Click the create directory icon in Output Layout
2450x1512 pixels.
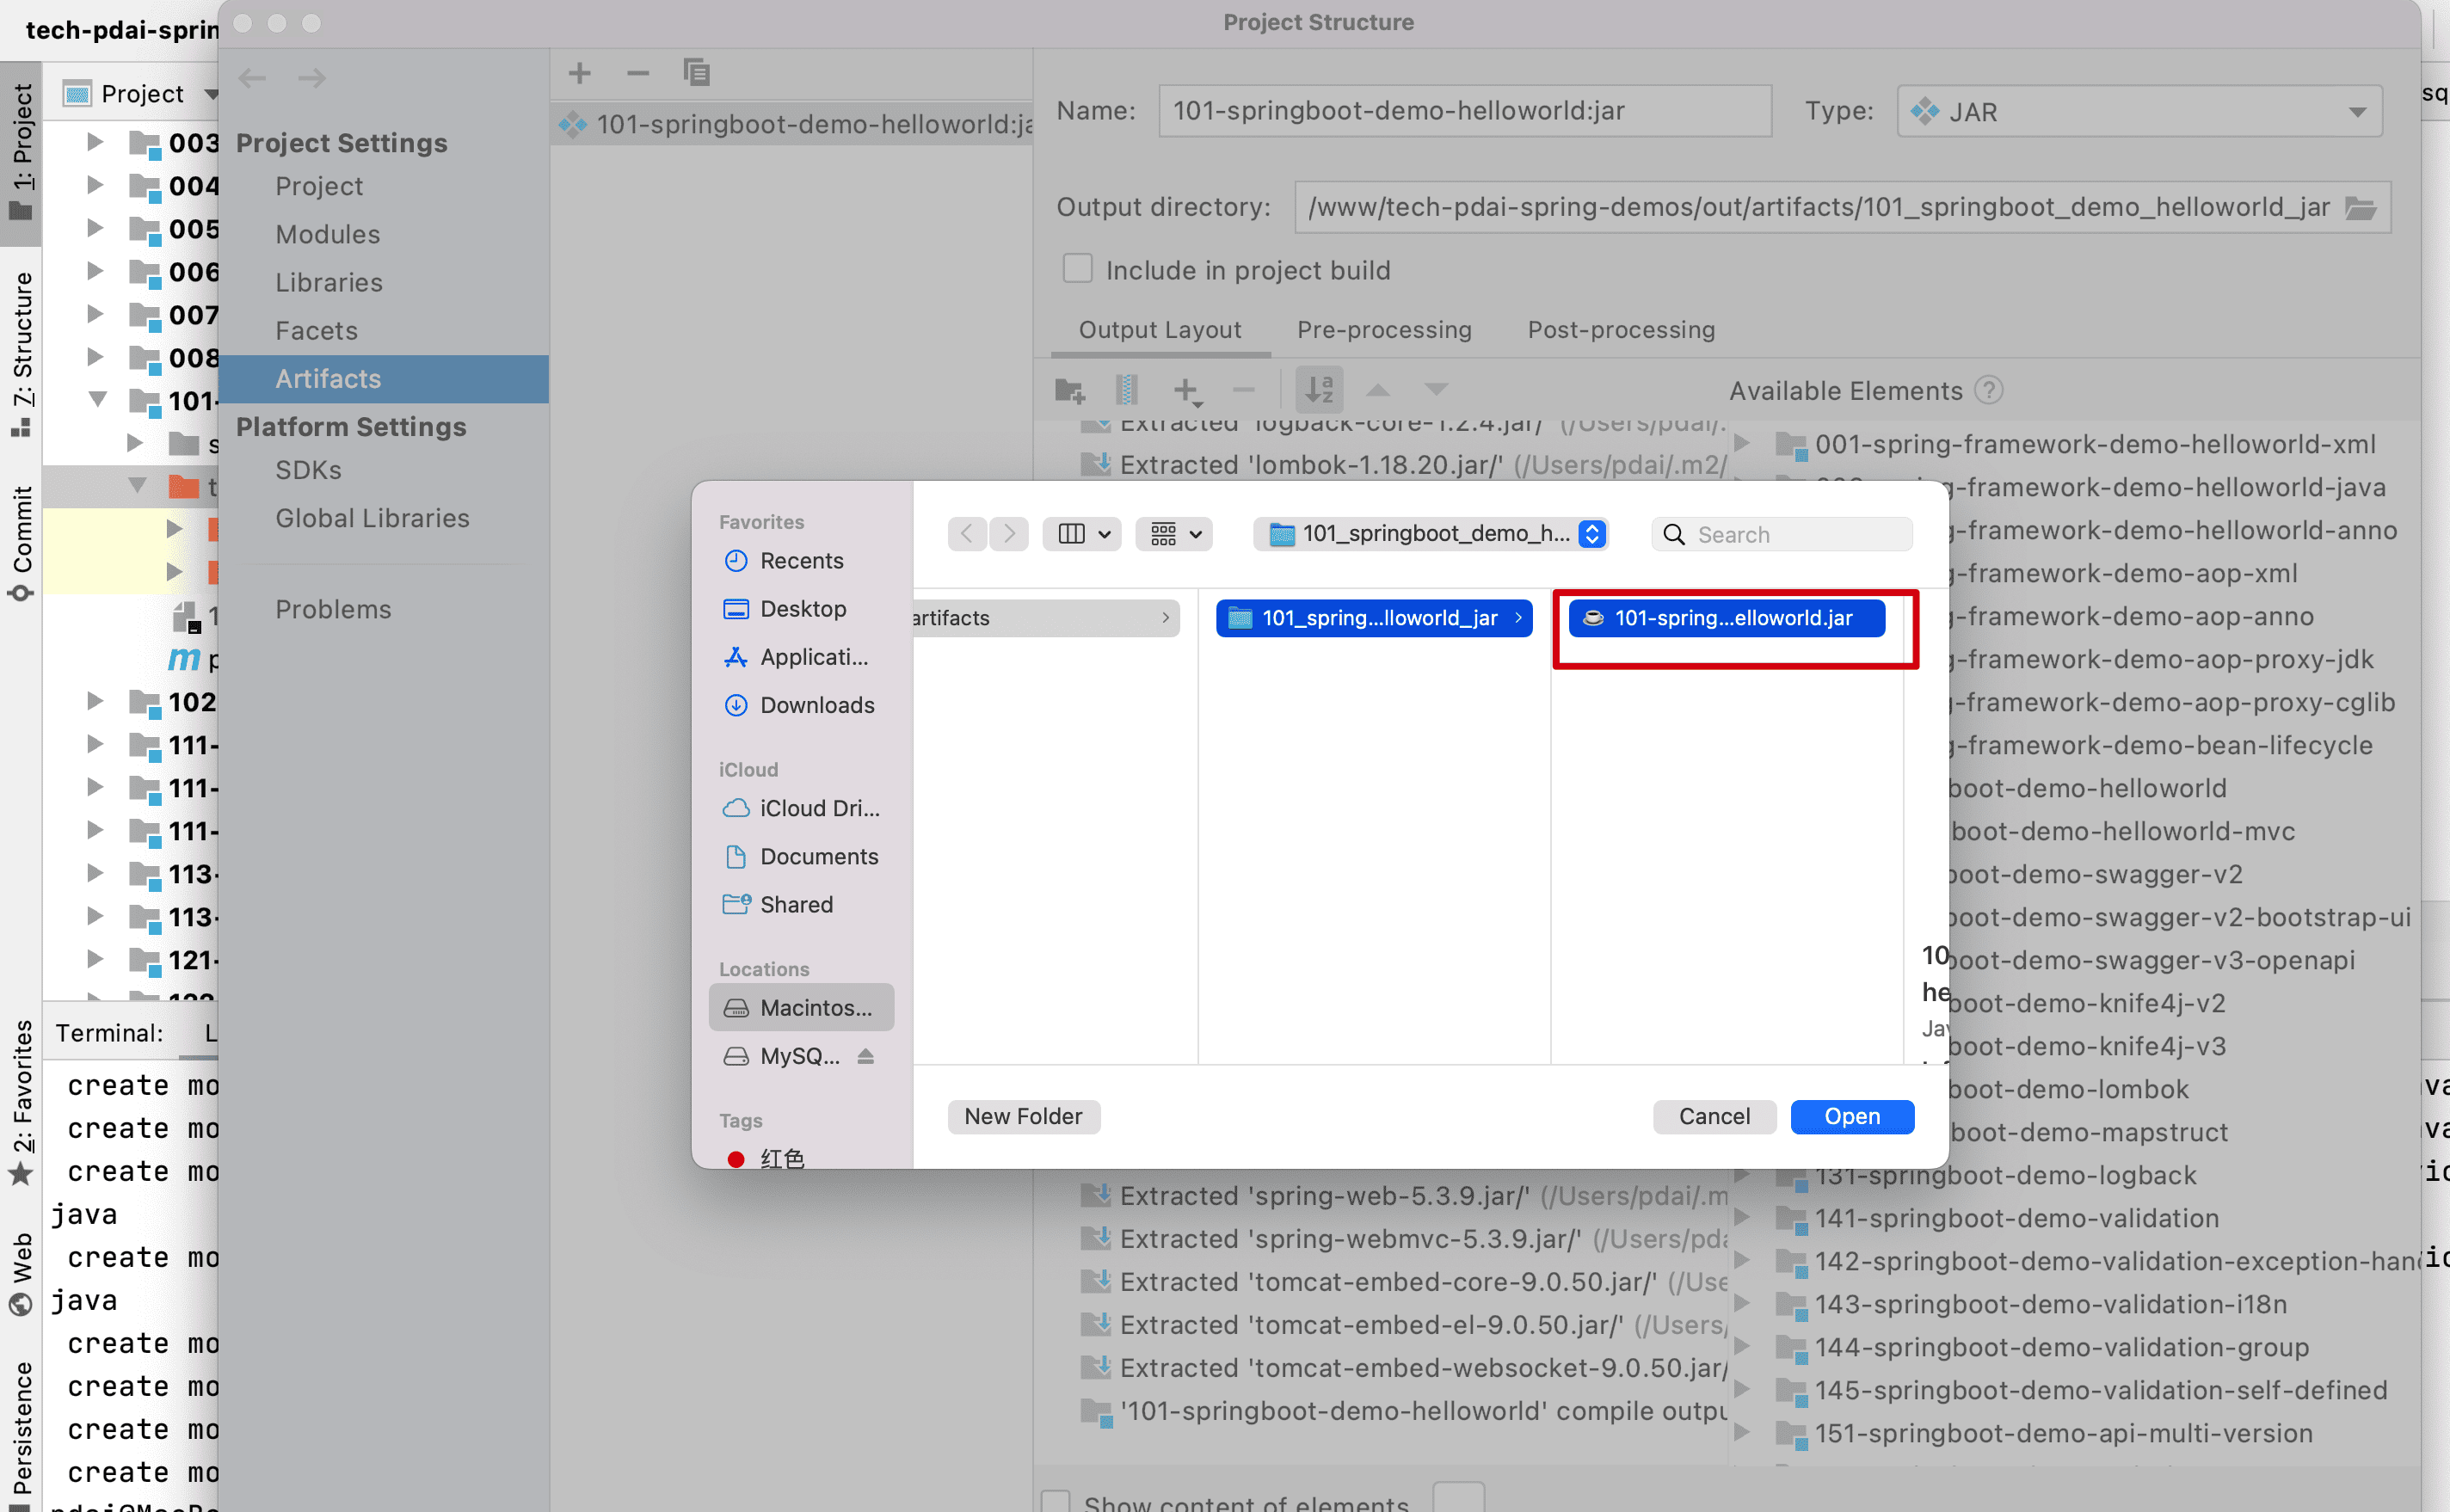(x=1069, y=390)
